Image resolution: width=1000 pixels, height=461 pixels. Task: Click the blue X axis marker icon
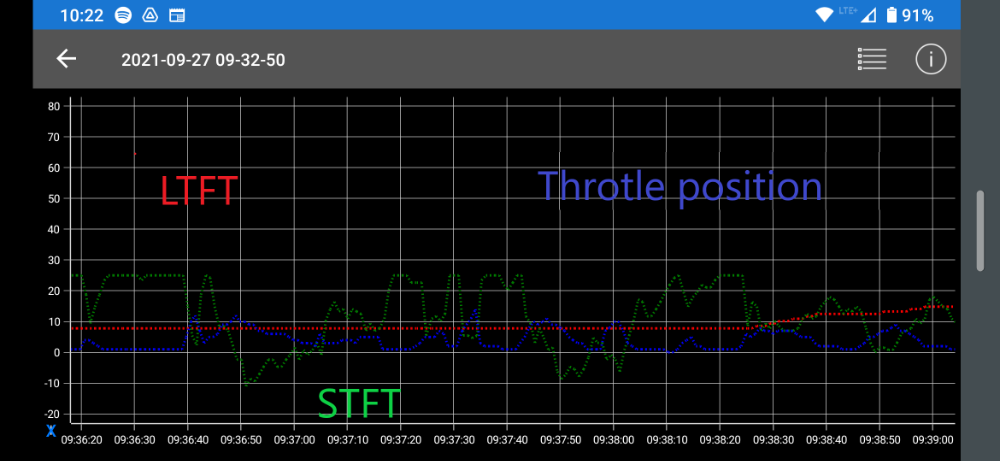coord(50,431)
